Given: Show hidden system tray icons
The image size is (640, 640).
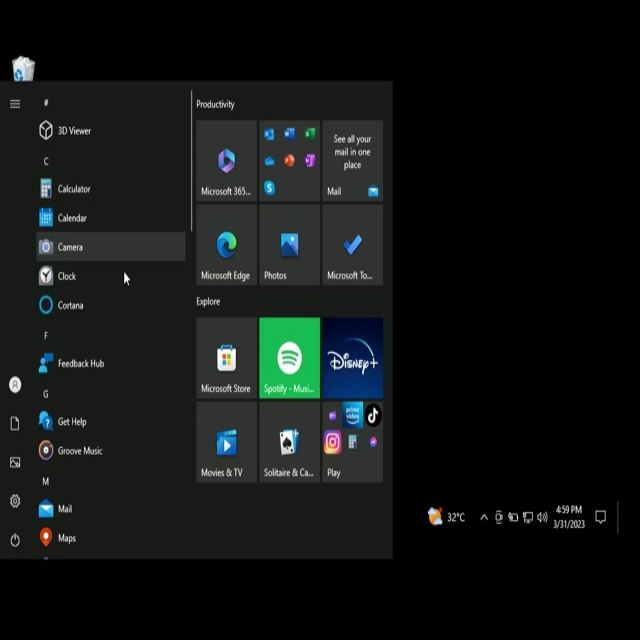Looking at the screenshot, I should (484, 517).
